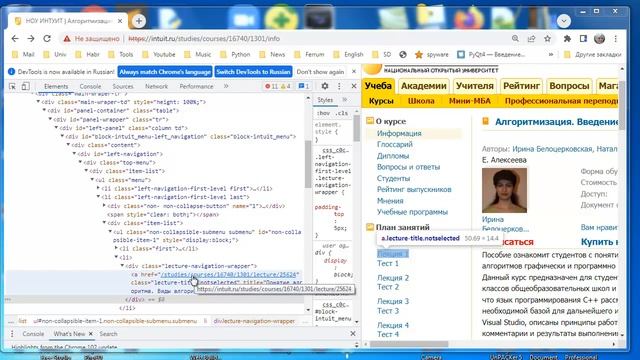The width and height of the screenshot is (640, 360).
Task: Close the НОУ ИНТУИТ browser tab
Action: tap(120, 21)
